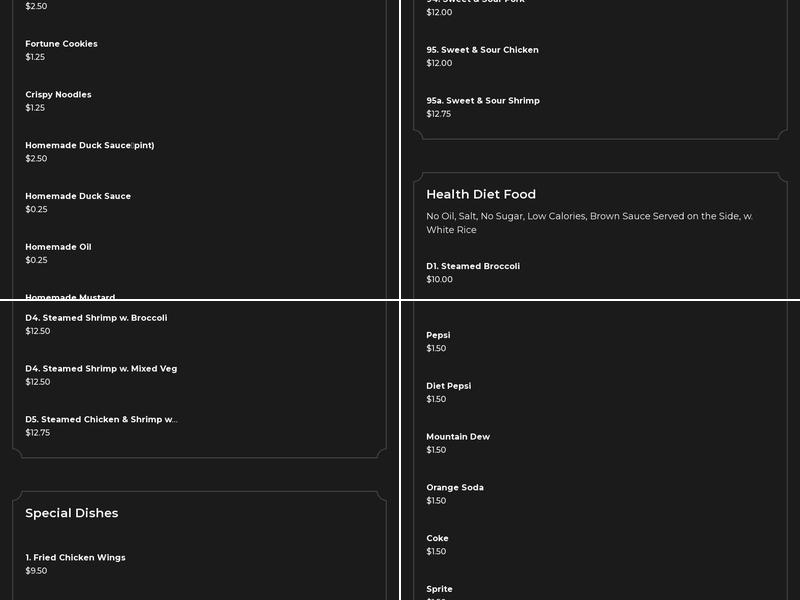Choose Crispy Noodles for $1.25
800x600 pixels.
click(58, 95)
